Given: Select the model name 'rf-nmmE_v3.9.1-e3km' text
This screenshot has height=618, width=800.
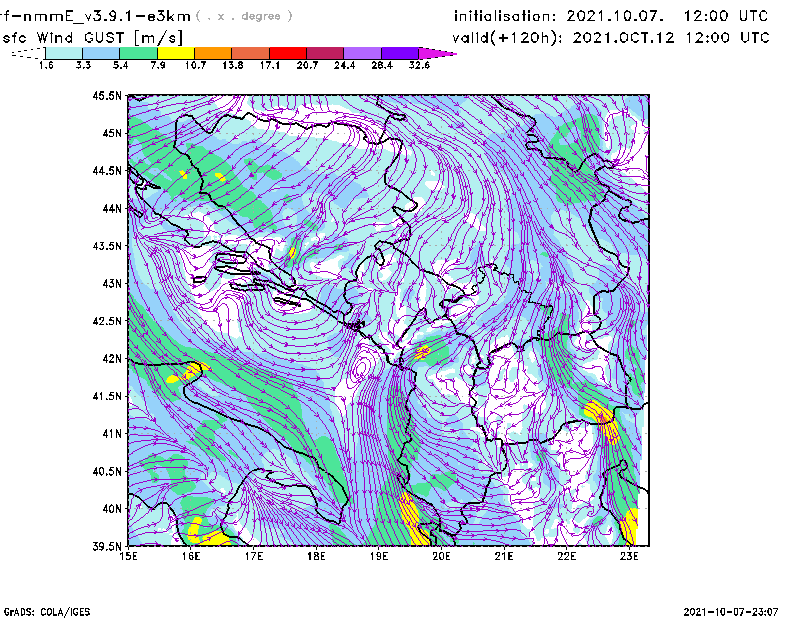Looking at the screenshot, I should pyautogui.click(x=95, y=16).
